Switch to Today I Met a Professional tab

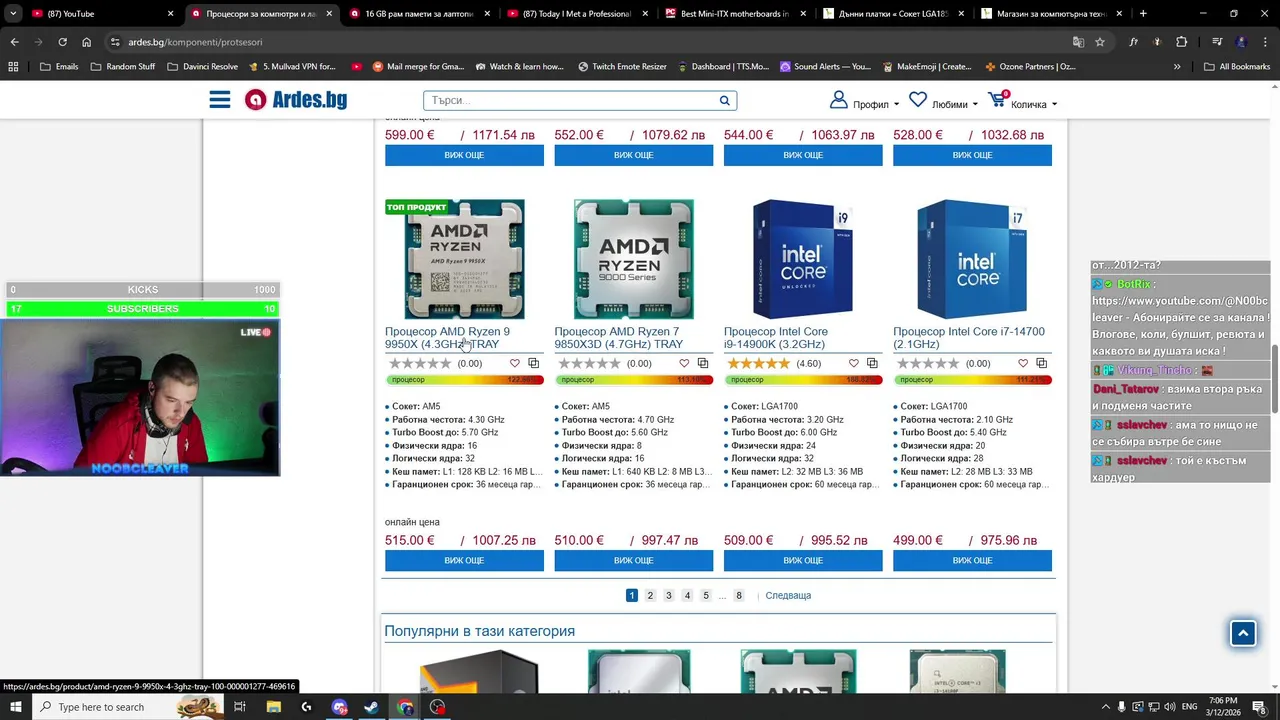pyautogui.click(x=578, y=14)
